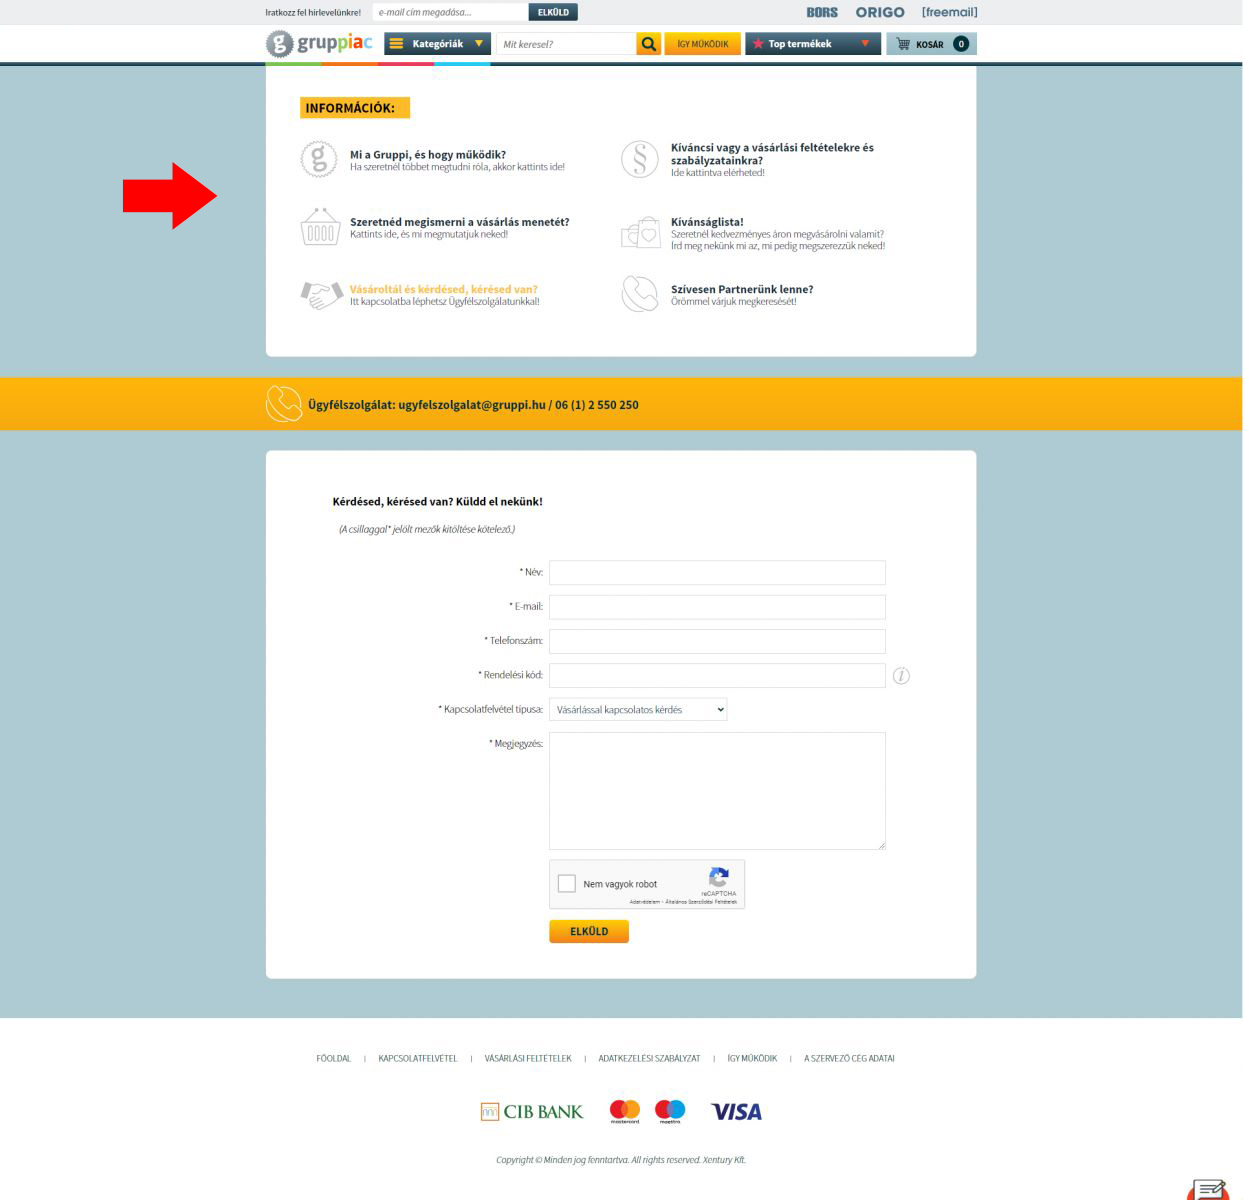The image size is (1243, 1200).
Task: Click the wishlist gift bags icon
Action: [640, 233]
